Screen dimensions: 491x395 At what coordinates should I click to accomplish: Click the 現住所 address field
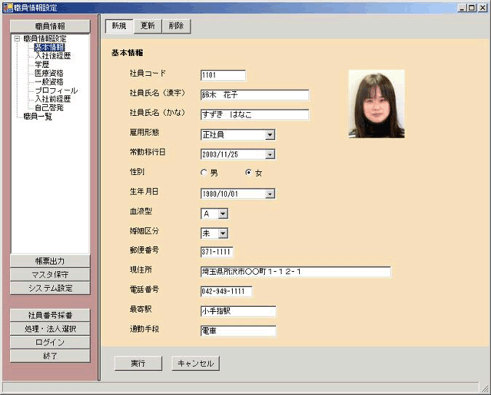296,272
